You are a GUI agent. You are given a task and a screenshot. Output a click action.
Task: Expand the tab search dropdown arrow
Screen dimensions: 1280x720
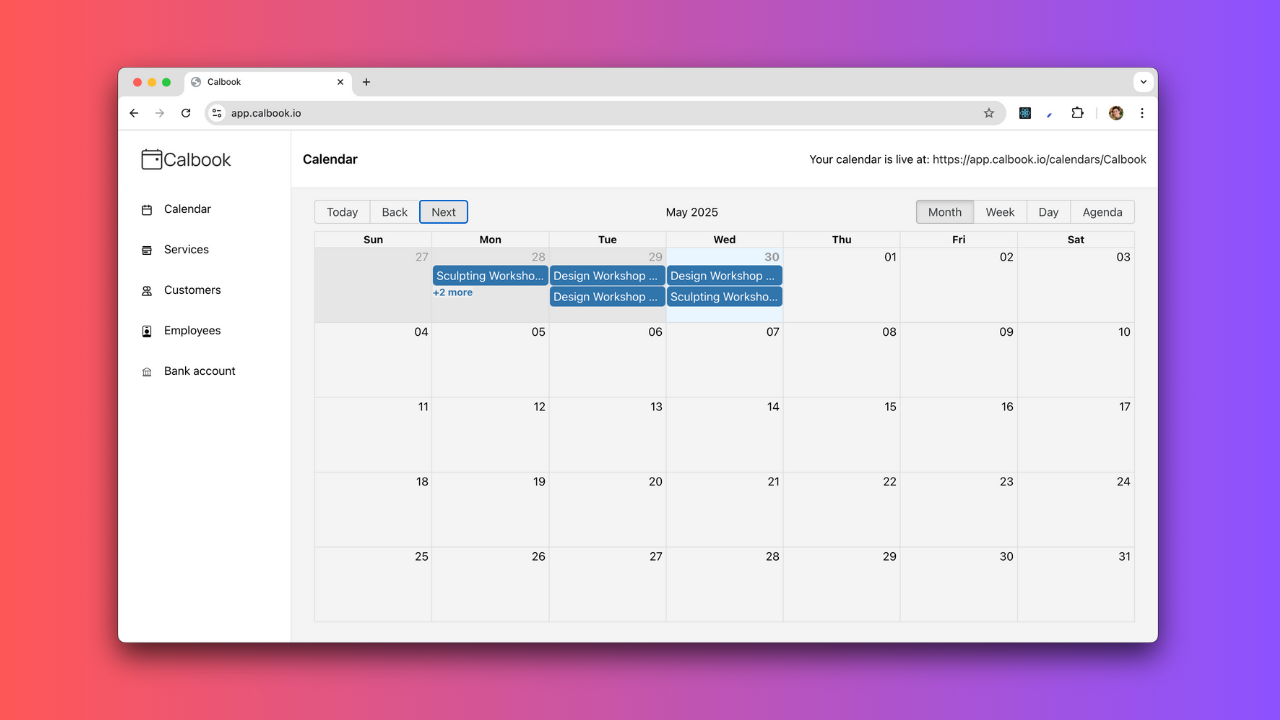pos(1143,82)
